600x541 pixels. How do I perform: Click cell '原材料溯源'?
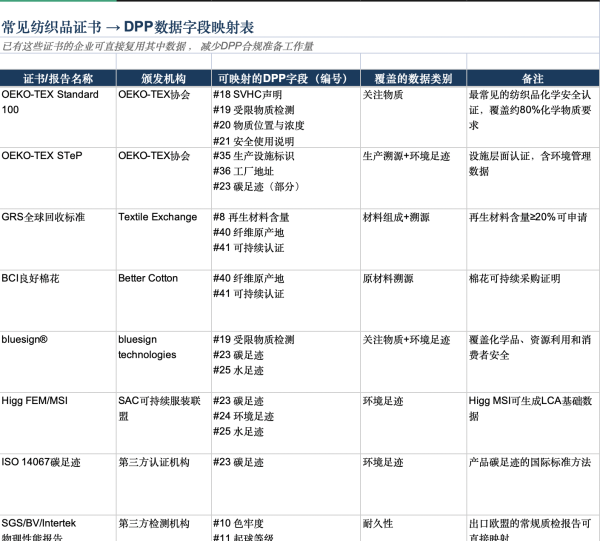pyautogui.click(x=413, y=301)
